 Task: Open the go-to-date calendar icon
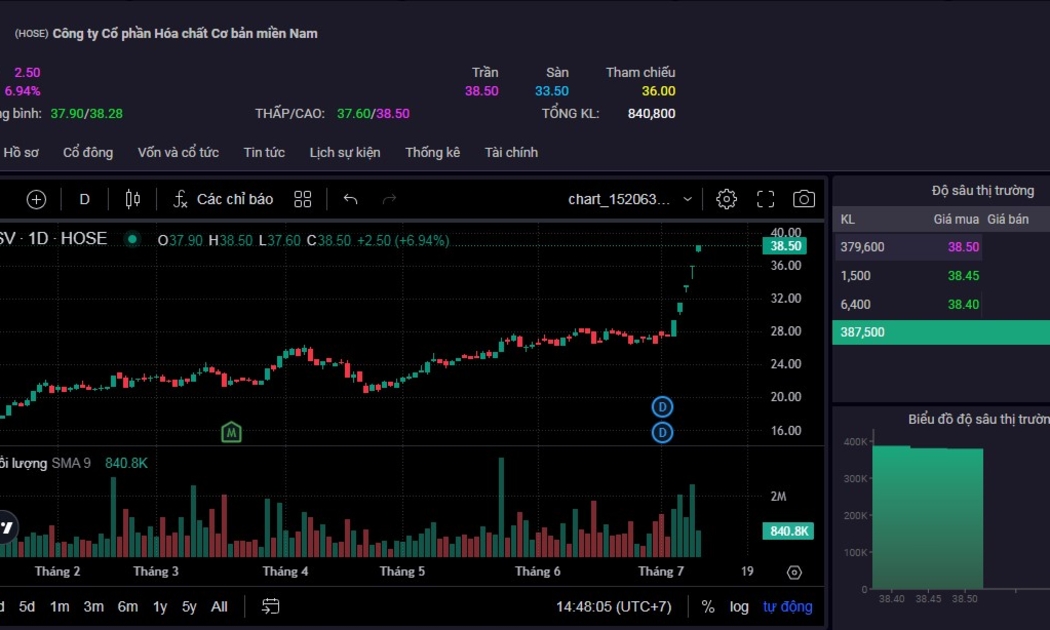click(x=271, y=606)
